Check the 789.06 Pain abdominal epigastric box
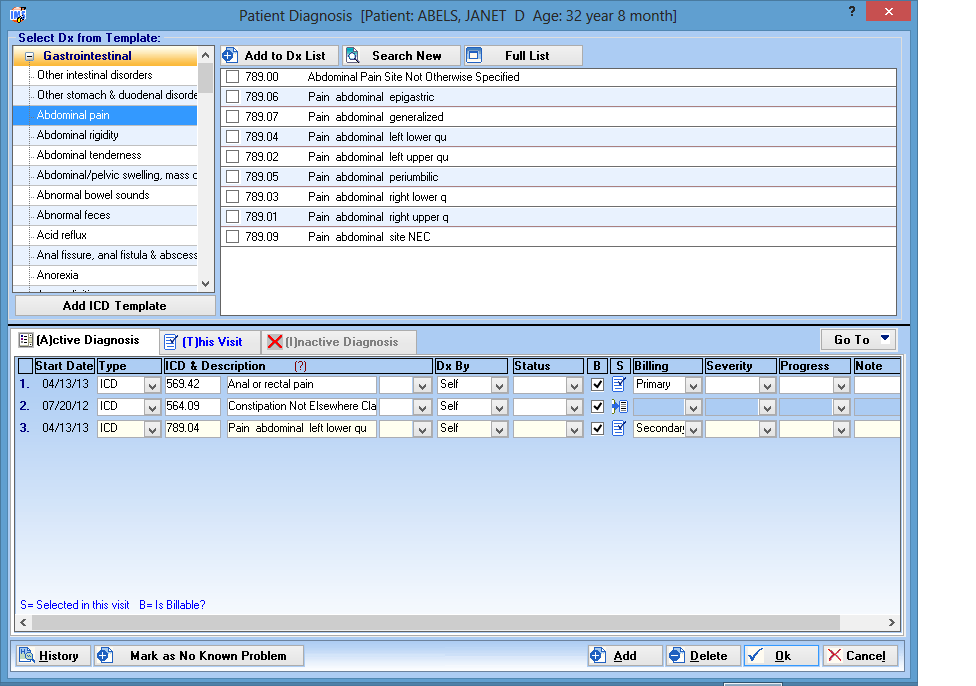The height and width of the screenshot is (686, 976). click(x=232, y=96)
